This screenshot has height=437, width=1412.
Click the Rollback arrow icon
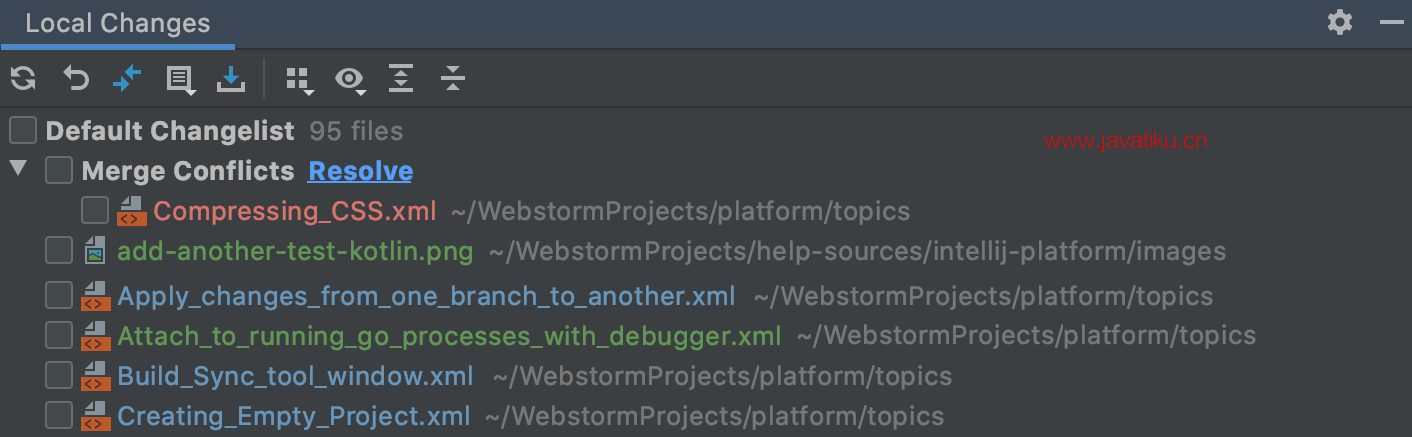click(76, 78)
